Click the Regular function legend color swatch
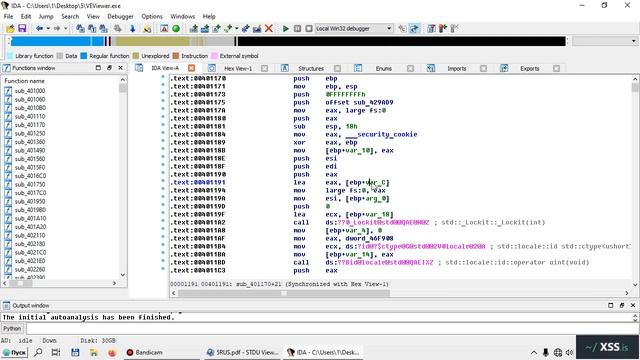 [84, 56]
